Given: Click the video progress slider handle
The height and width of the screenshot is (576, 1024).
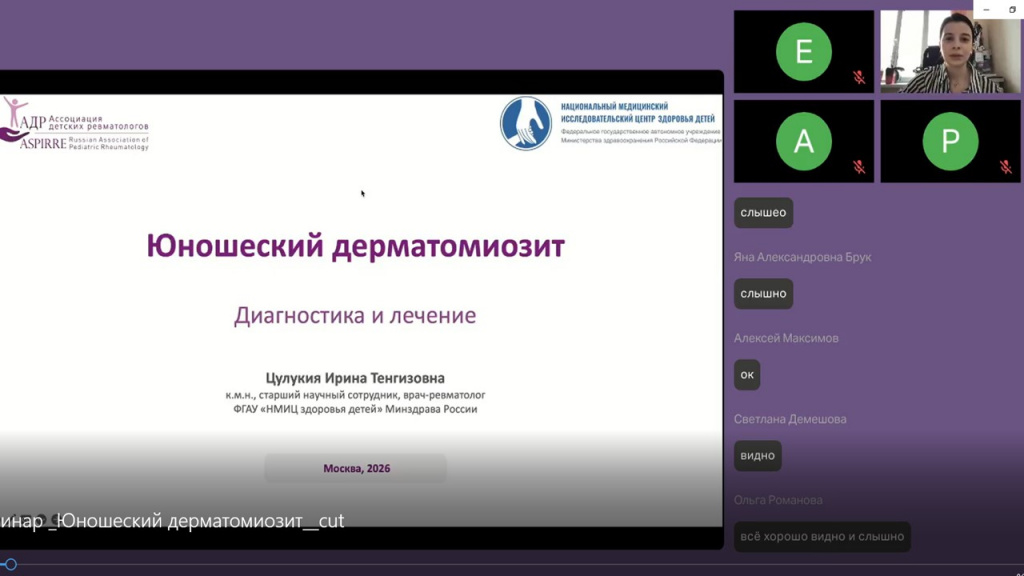Looking at the screenshot, I should [x=10, y=564].
